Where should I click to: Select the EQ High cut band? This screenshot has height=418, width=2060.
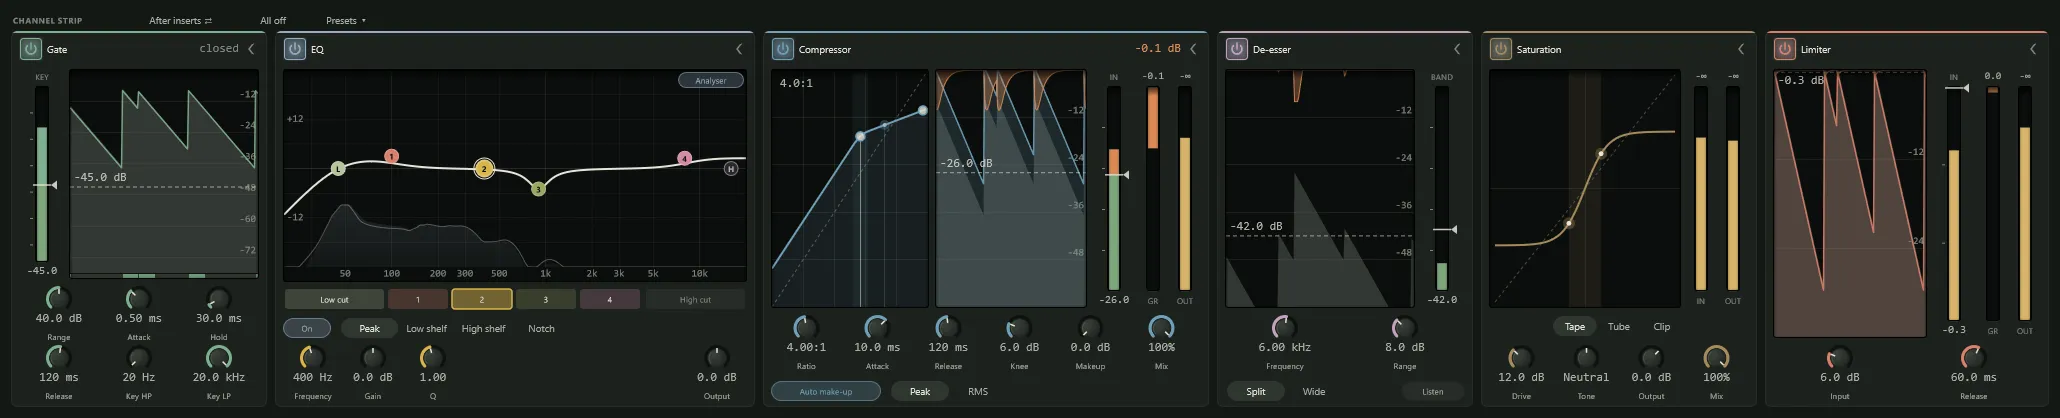click(x=695, y=299)
